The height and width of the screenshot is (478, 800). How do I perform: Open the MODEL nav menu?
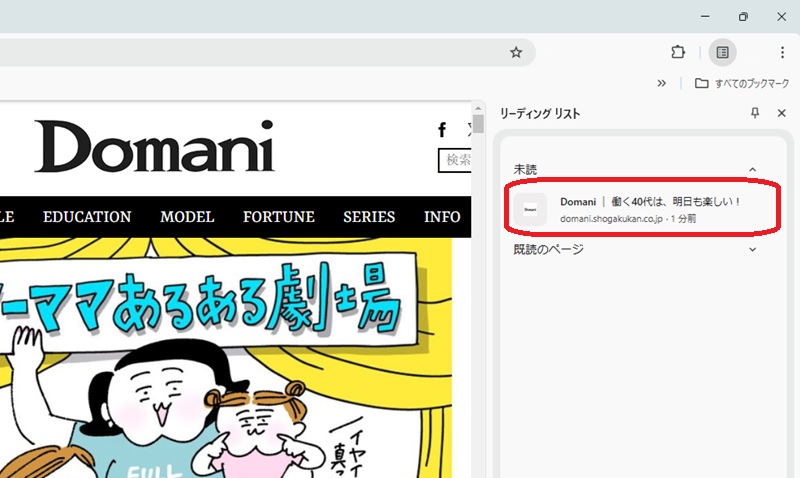tap(187, 217)
